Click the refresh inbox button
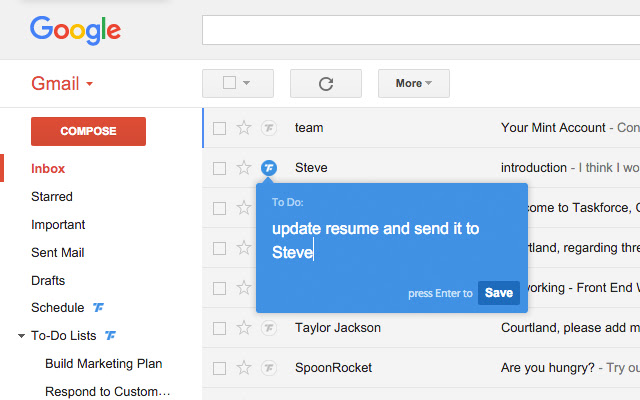Screen dimensions: 640x400 [x=325, y=83]
